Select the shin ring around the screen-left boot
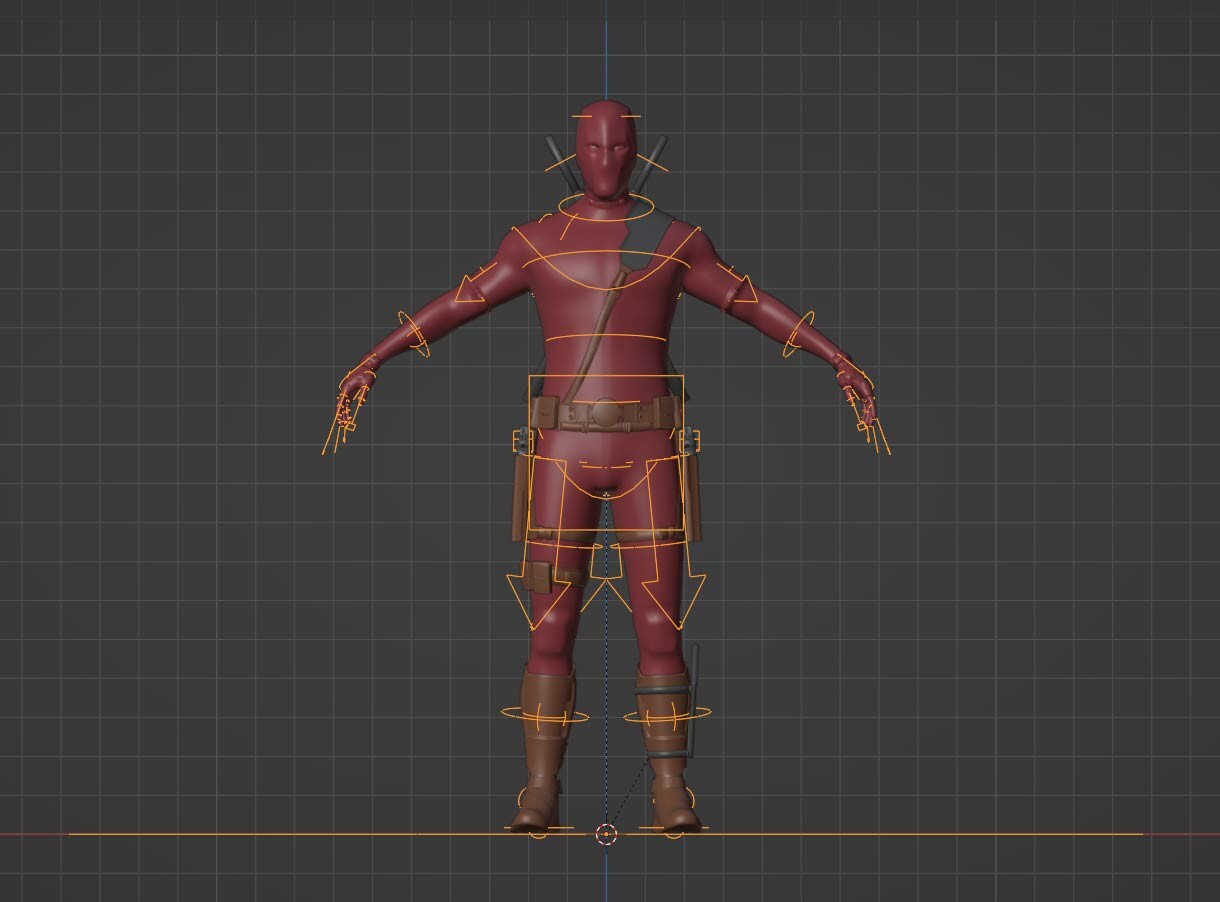 [545, 715]
